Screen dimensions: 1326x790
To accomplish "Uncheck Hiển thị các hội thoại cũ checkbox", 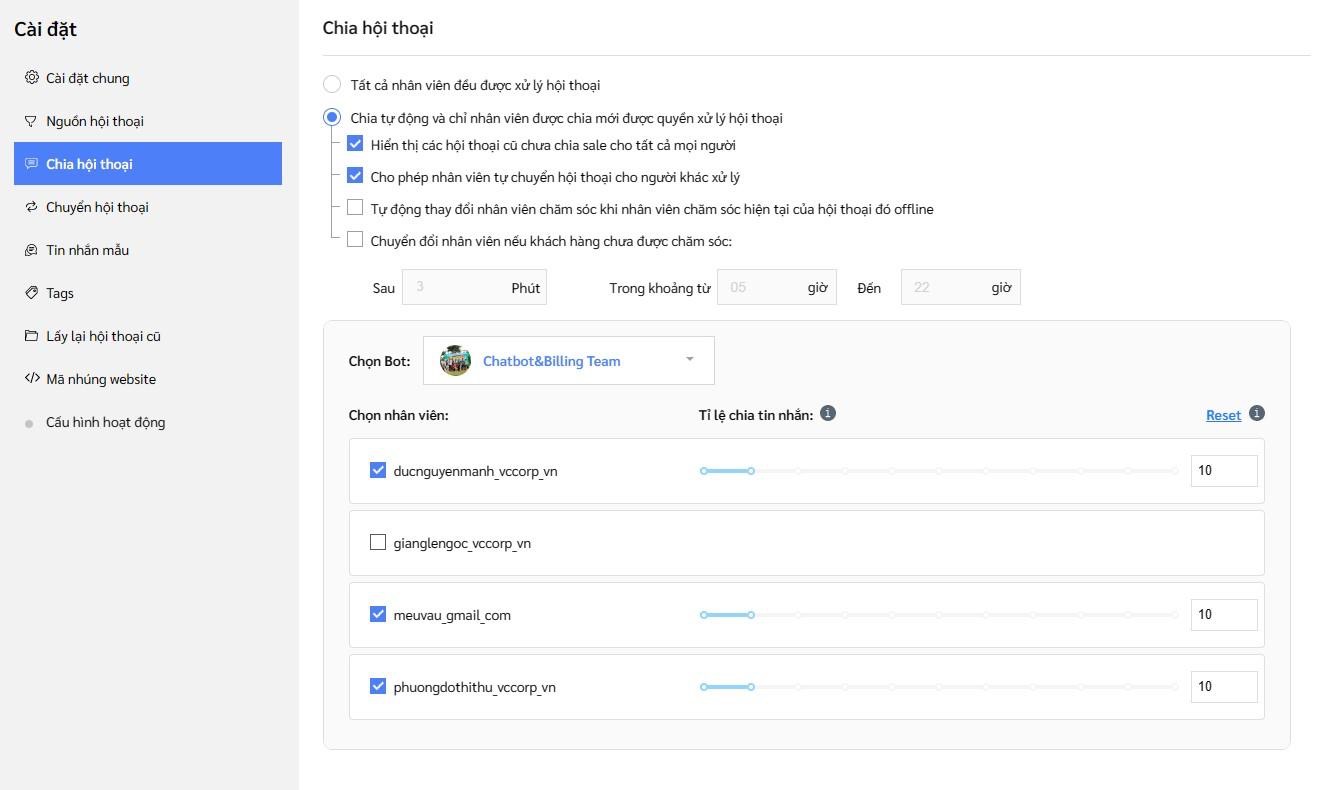I will 355,145.
